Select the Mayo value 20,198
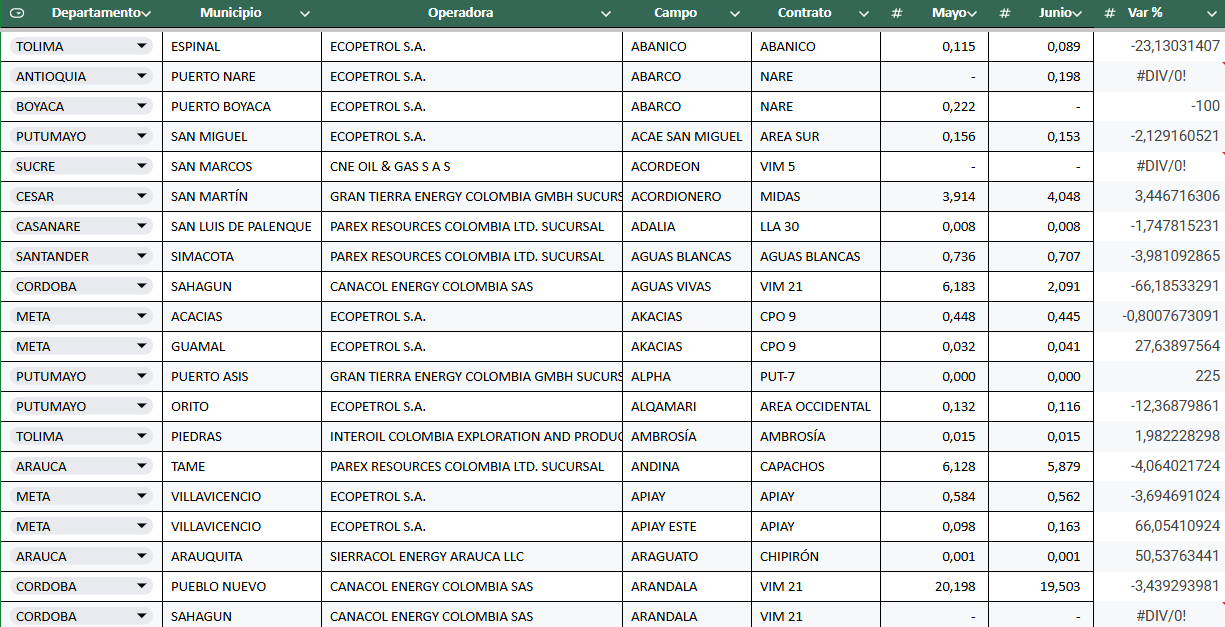The width and height of the screenshot is (1225, 627). click(x=934, y=587)
